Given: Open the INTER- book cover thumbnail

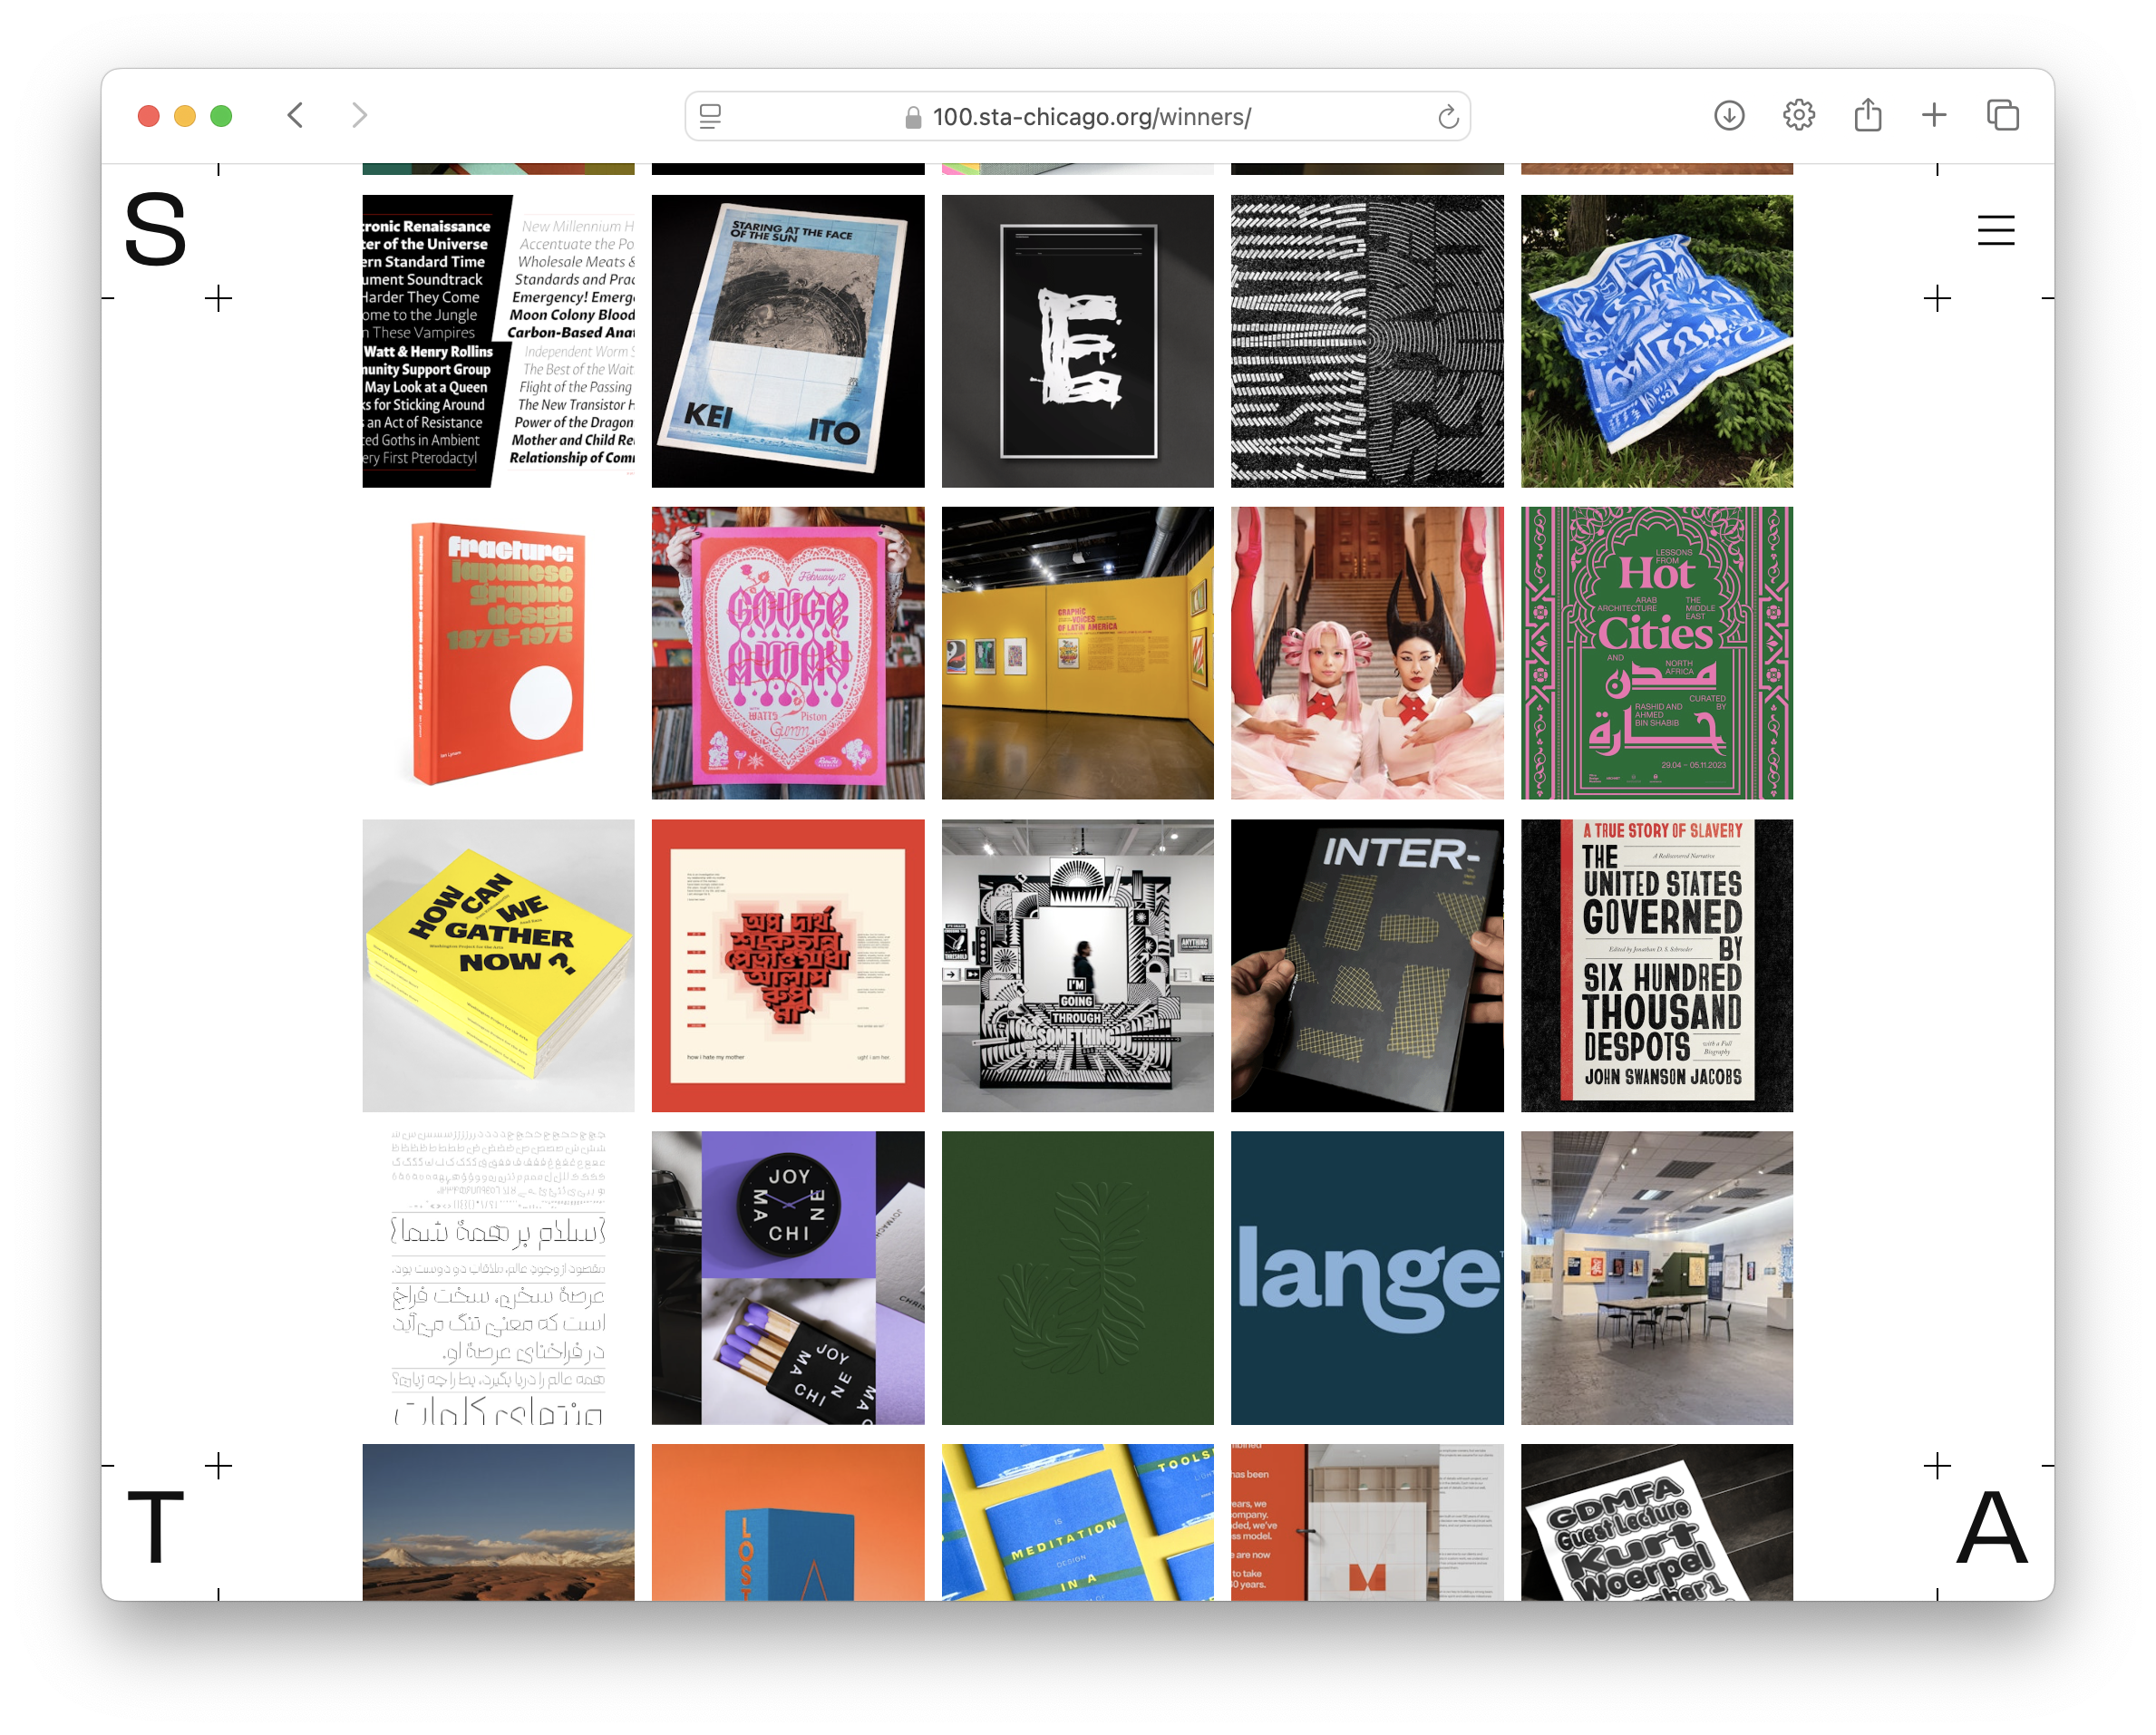Looking at the screenshot, I should [1367, 965].
